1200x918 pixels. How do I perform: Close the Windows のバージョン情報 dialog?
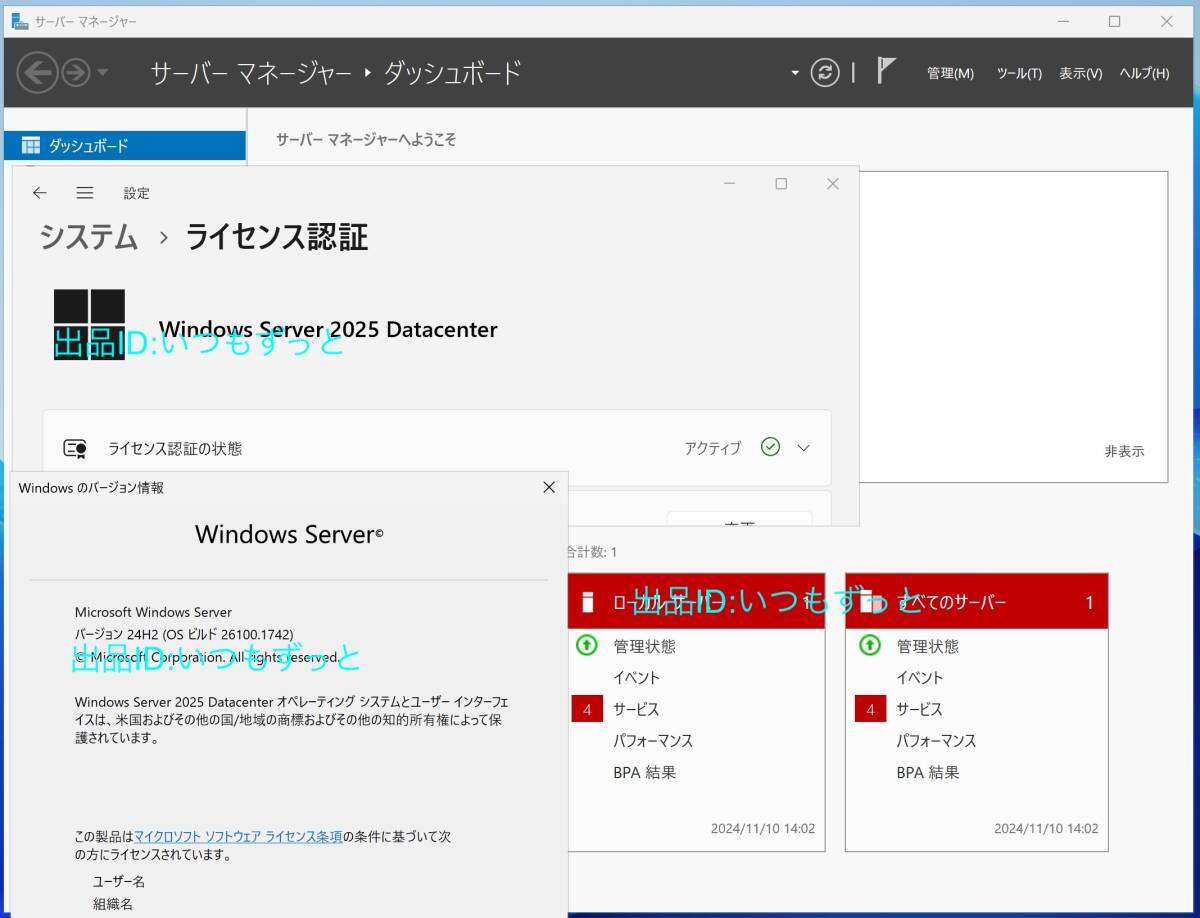[x=548, y=487]
